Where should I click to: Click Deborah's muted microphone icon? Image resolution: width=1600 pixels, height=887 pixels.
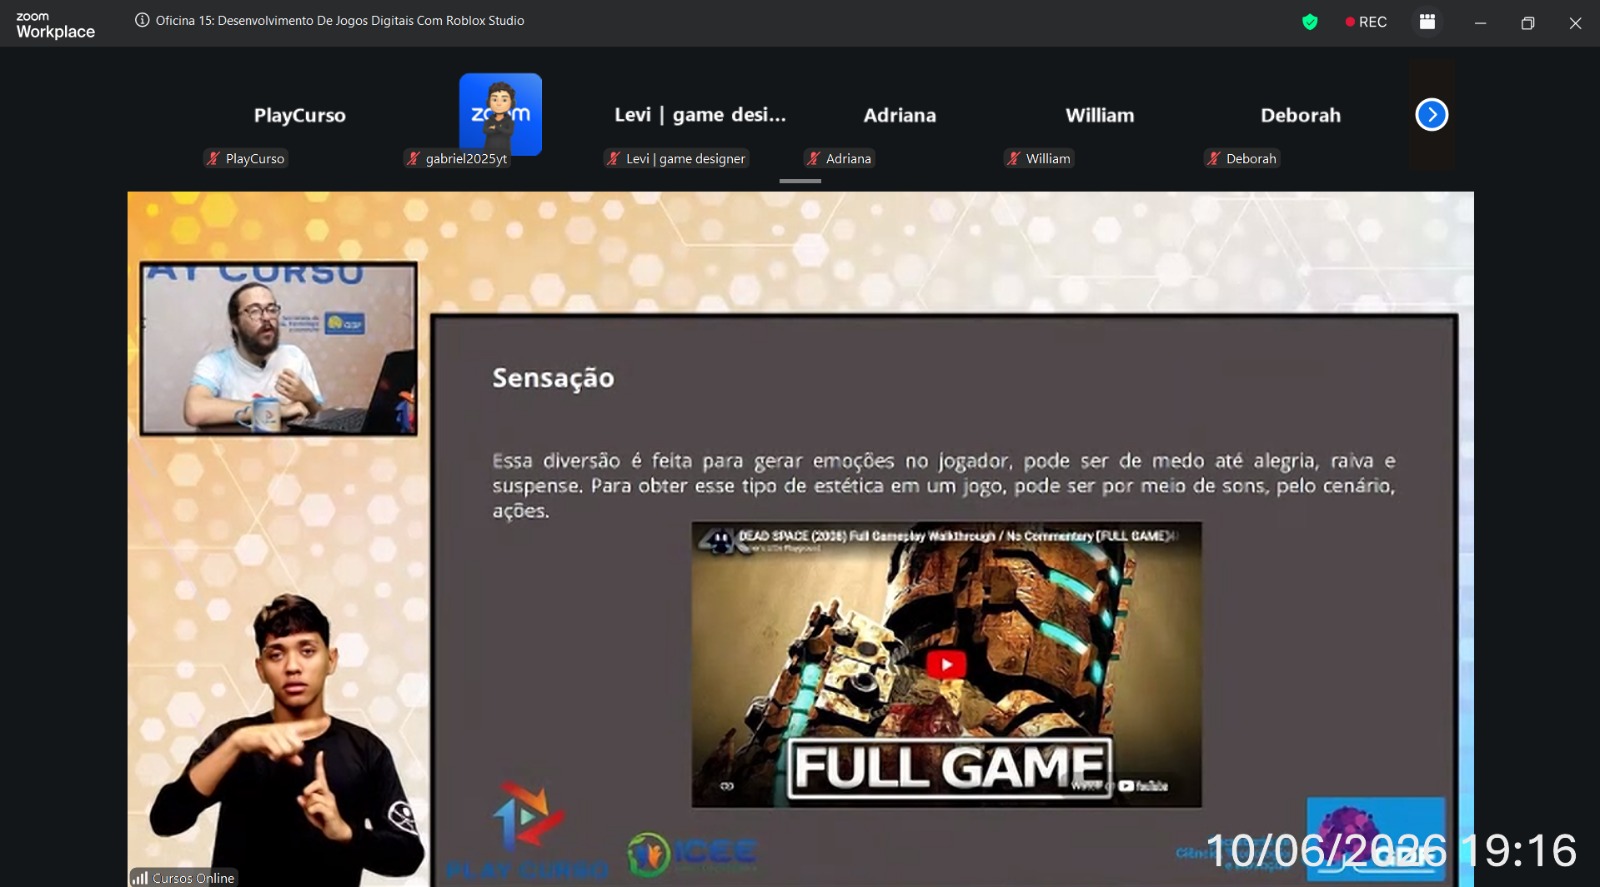pyautogui.click(x=1213, y=158)
